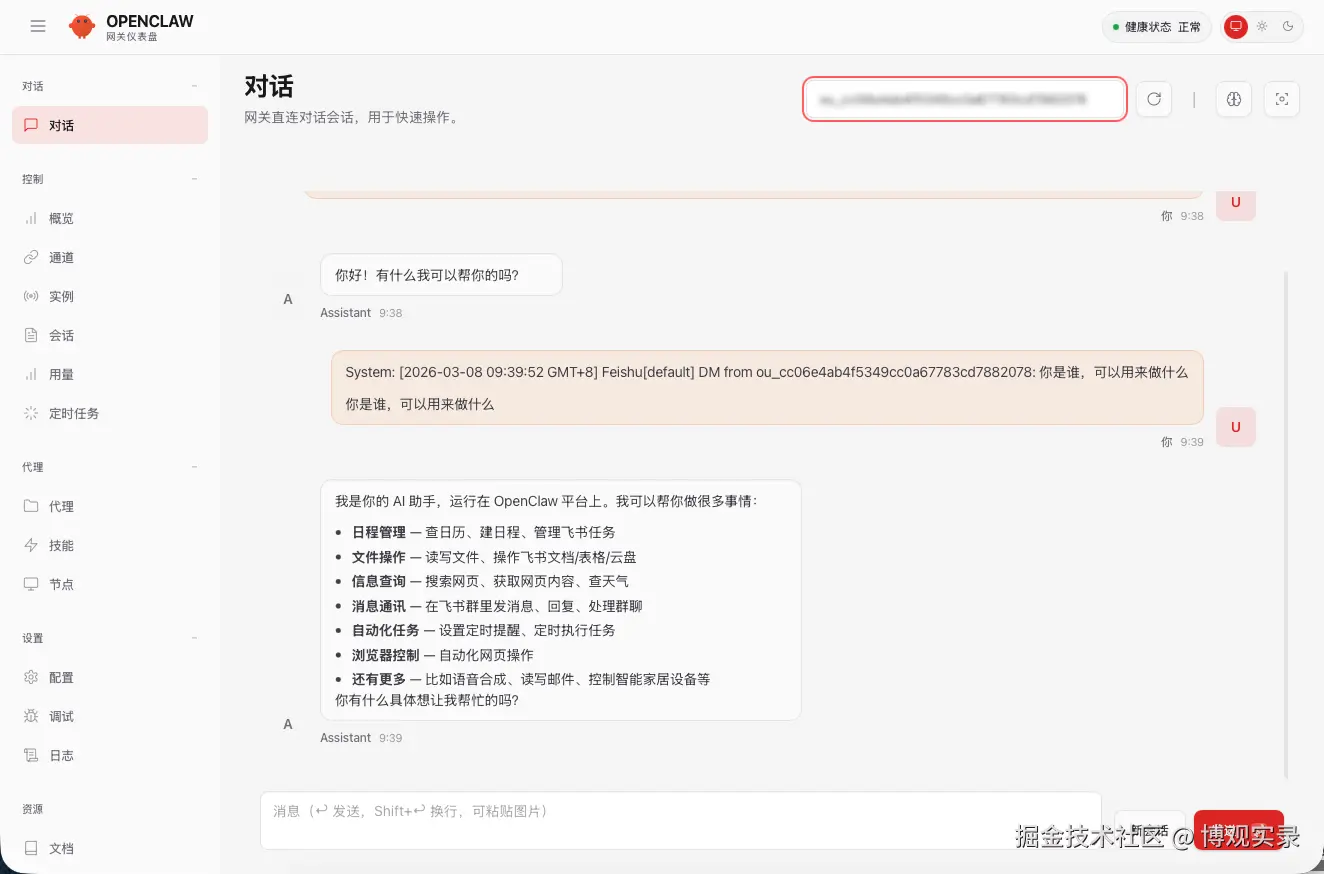Open the 定时任务 scheduled tasks spinner icon
The image size is (1324, 874).
pyautogui.click(x=31, y=413)
